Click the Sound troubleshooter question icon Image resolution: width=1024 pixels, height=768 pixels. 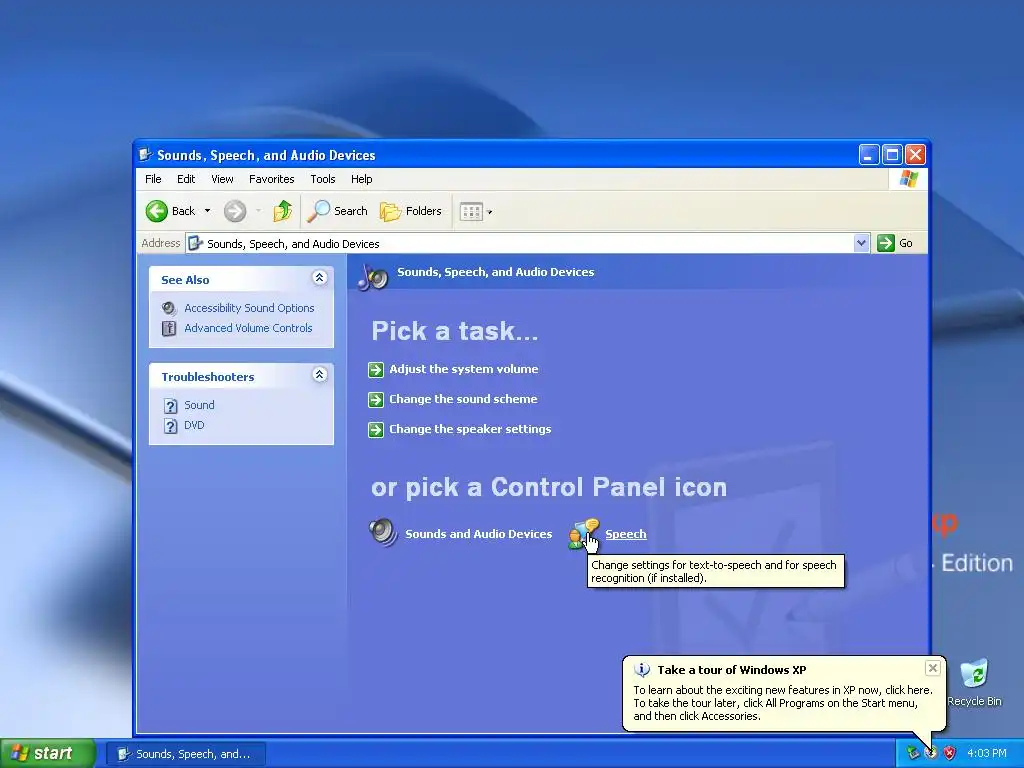(x=170, y=406)
